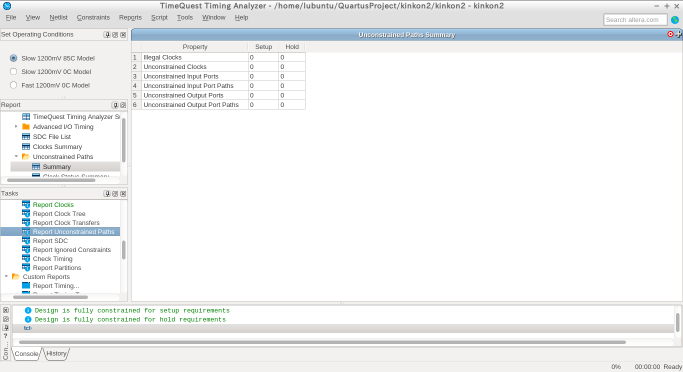Click the Check Timing task icon

click(26, 258)
